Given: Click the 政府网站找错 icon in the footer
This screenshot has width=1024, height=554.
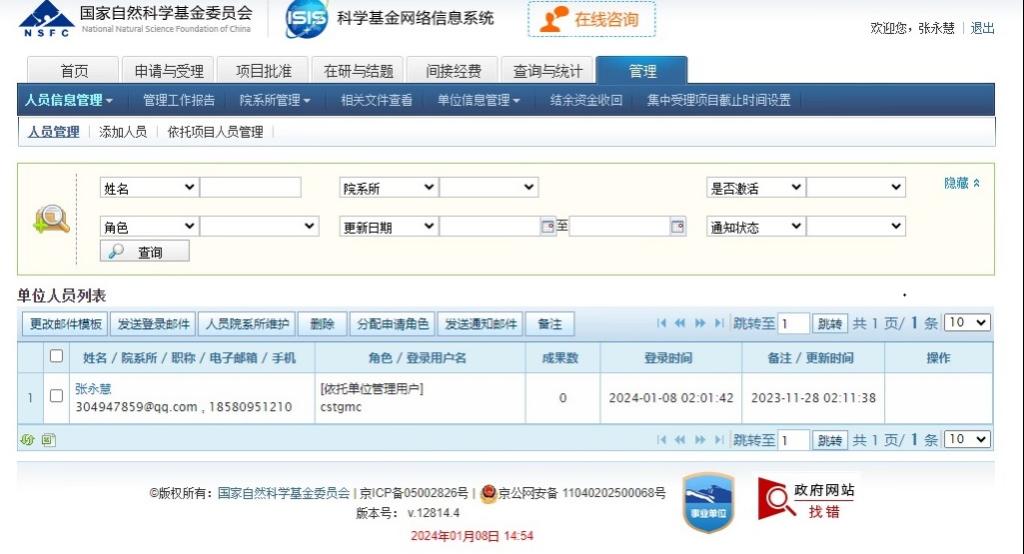Looking at the screenshot, I should [806, 499].
